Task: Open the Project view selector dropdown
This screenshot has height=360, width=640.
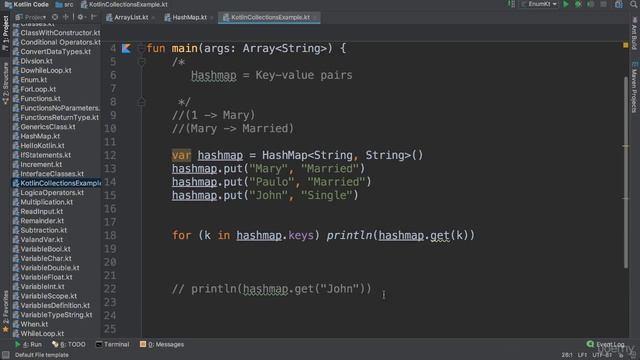Action: [31, 17]
